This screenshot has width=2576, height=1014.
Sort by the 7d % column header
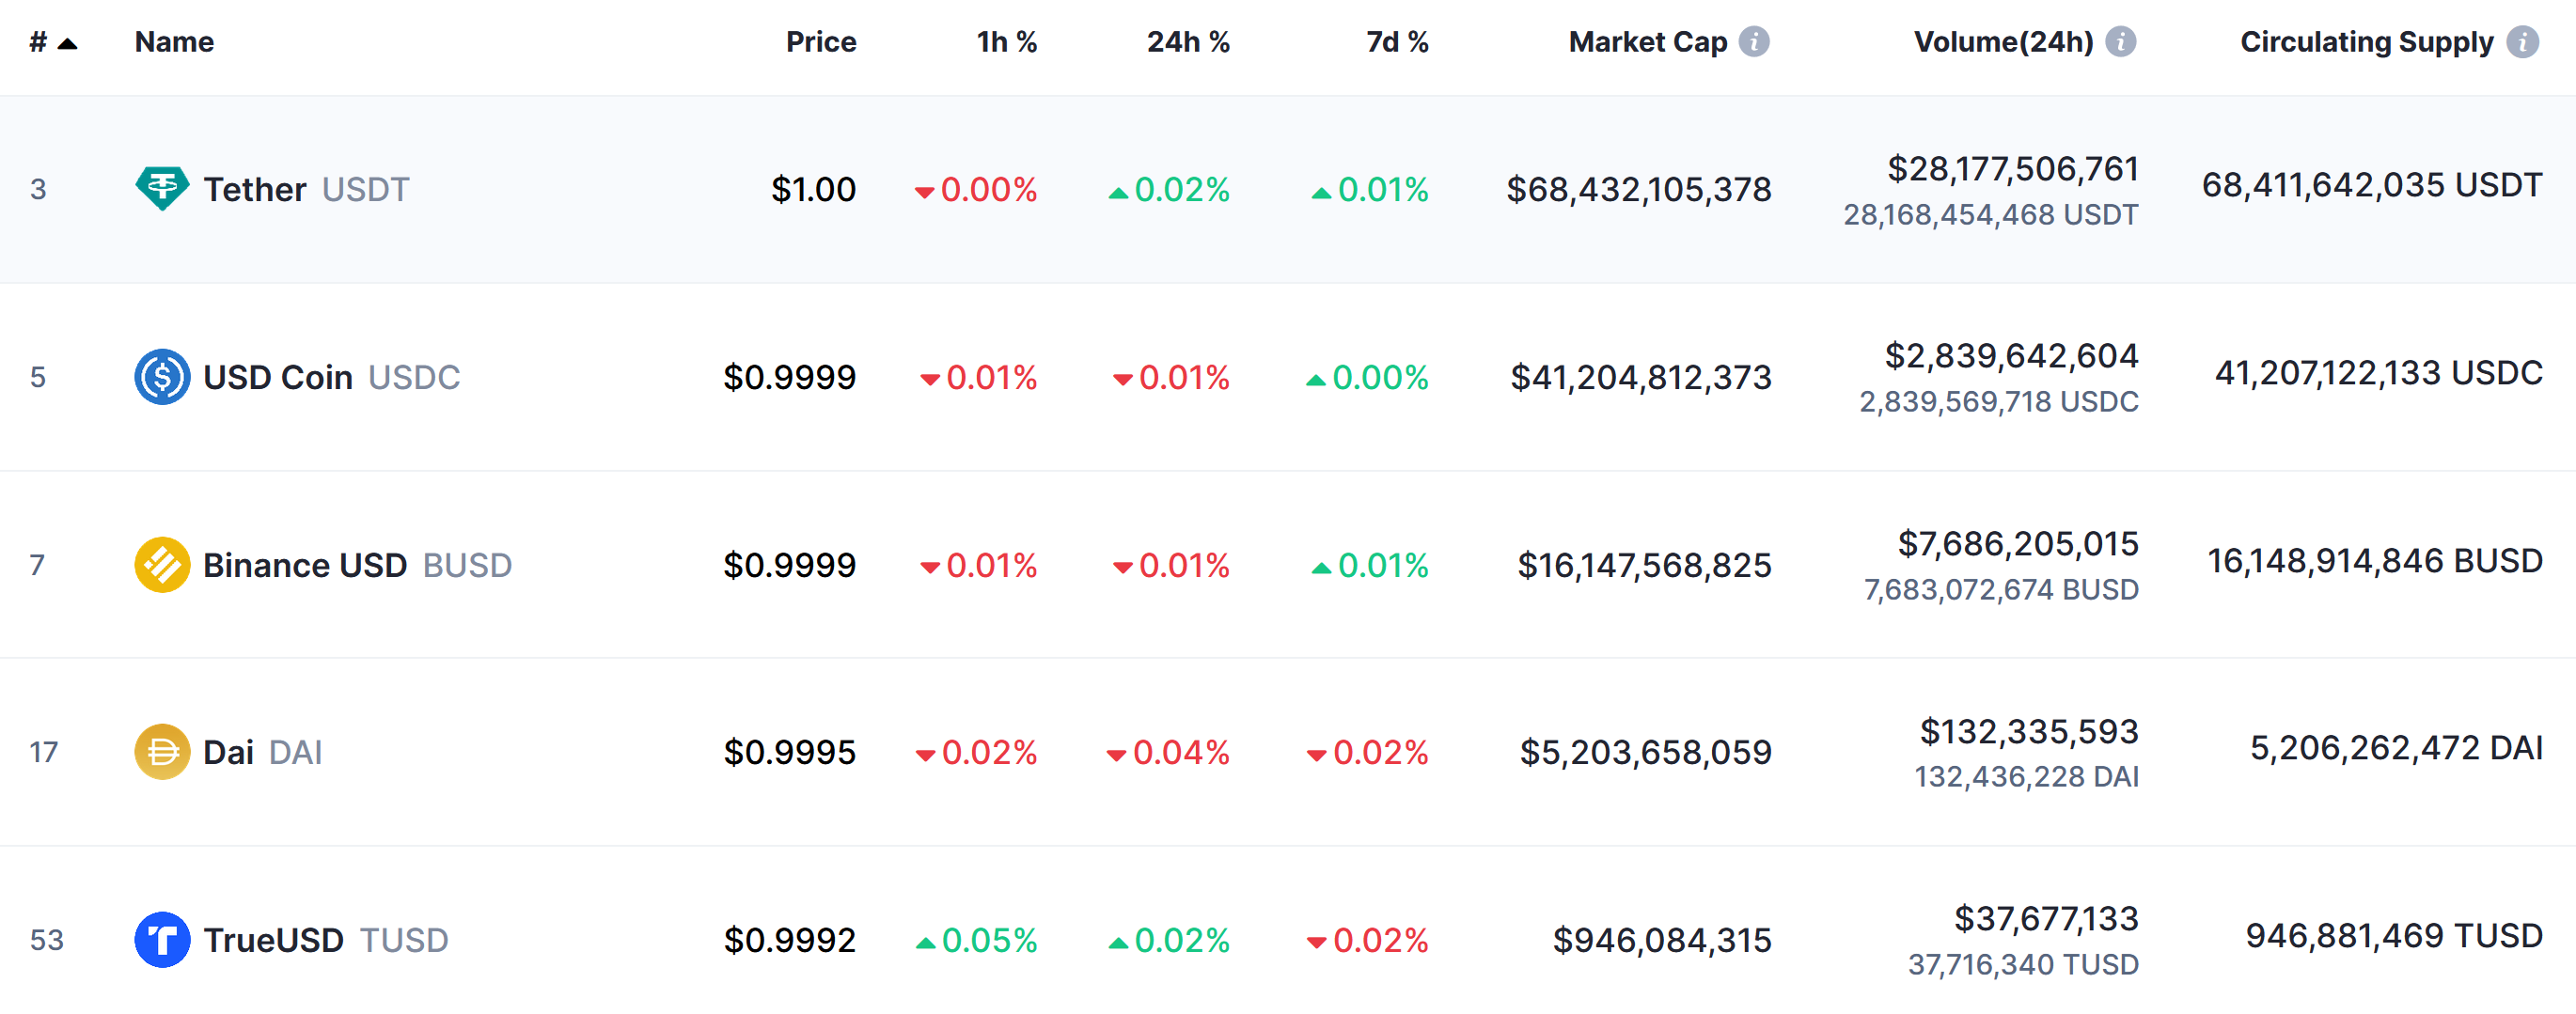pos(1396,42)
